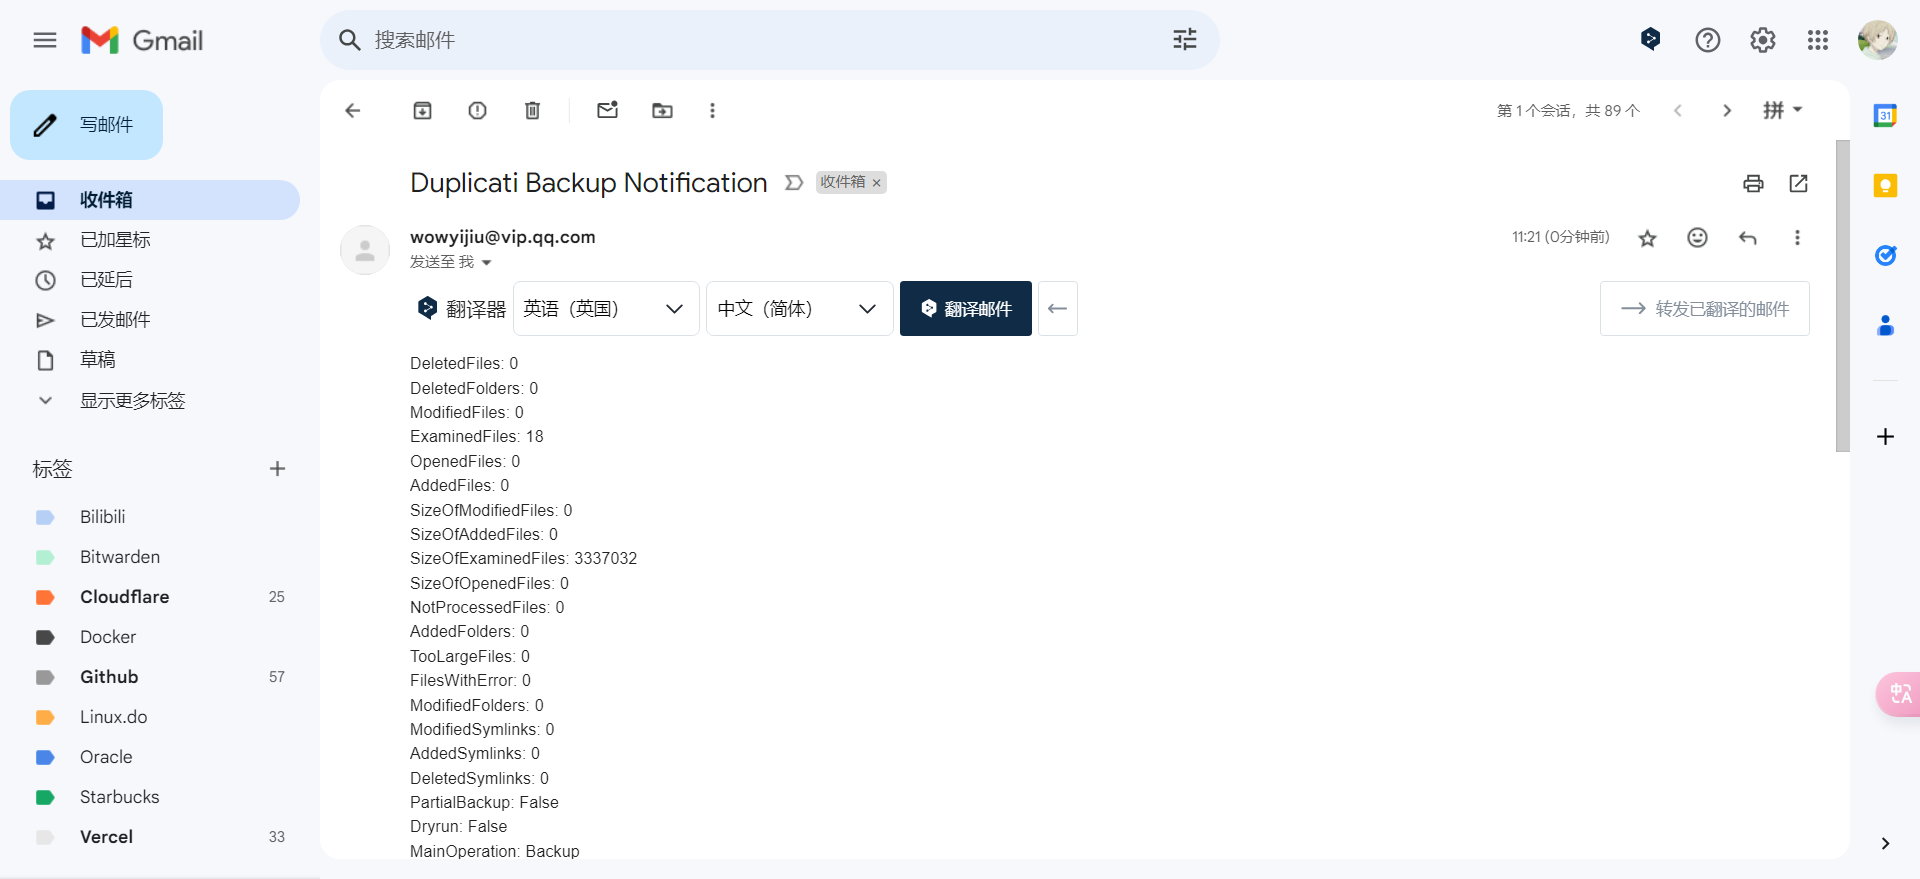Open the account avatar menu
The width and height of the screenshot is (1920, 879).
tap(1877, 40)
